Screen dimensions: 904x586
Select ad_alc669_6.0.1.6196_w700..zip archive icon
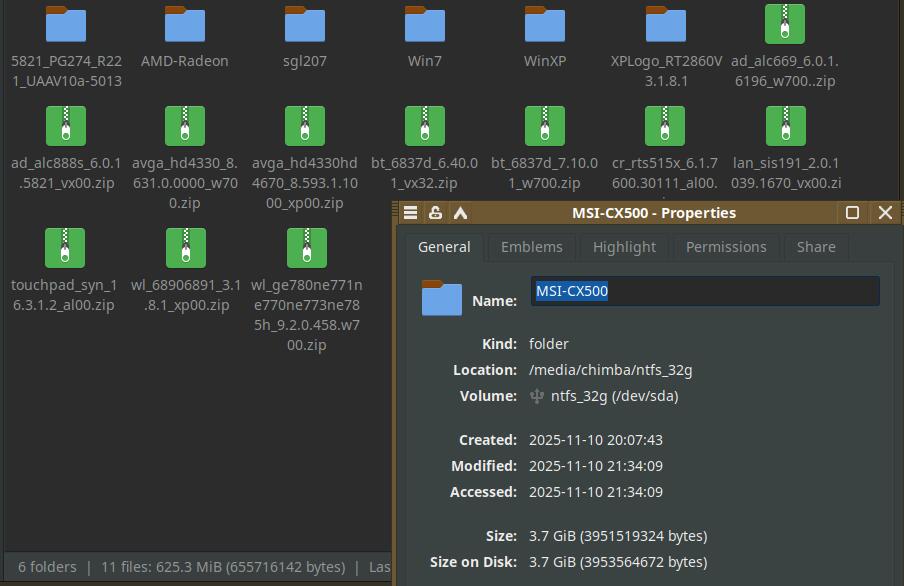click(x=785, y=24)
